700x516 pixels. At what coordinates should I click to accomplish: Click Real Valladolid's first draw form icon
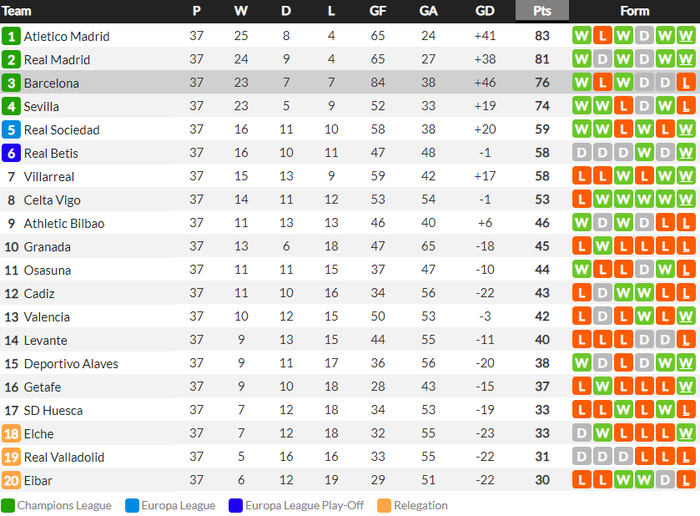582,457
